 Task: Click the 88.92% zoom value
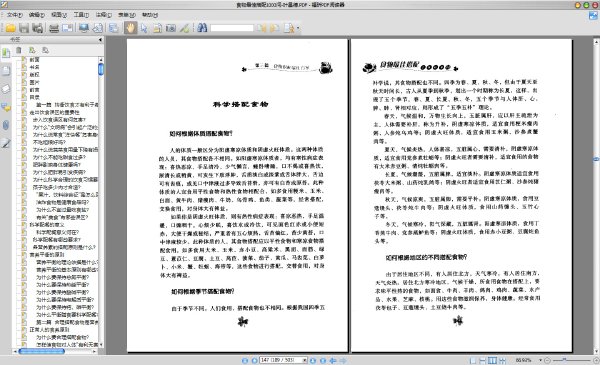(x=523, y=360)
